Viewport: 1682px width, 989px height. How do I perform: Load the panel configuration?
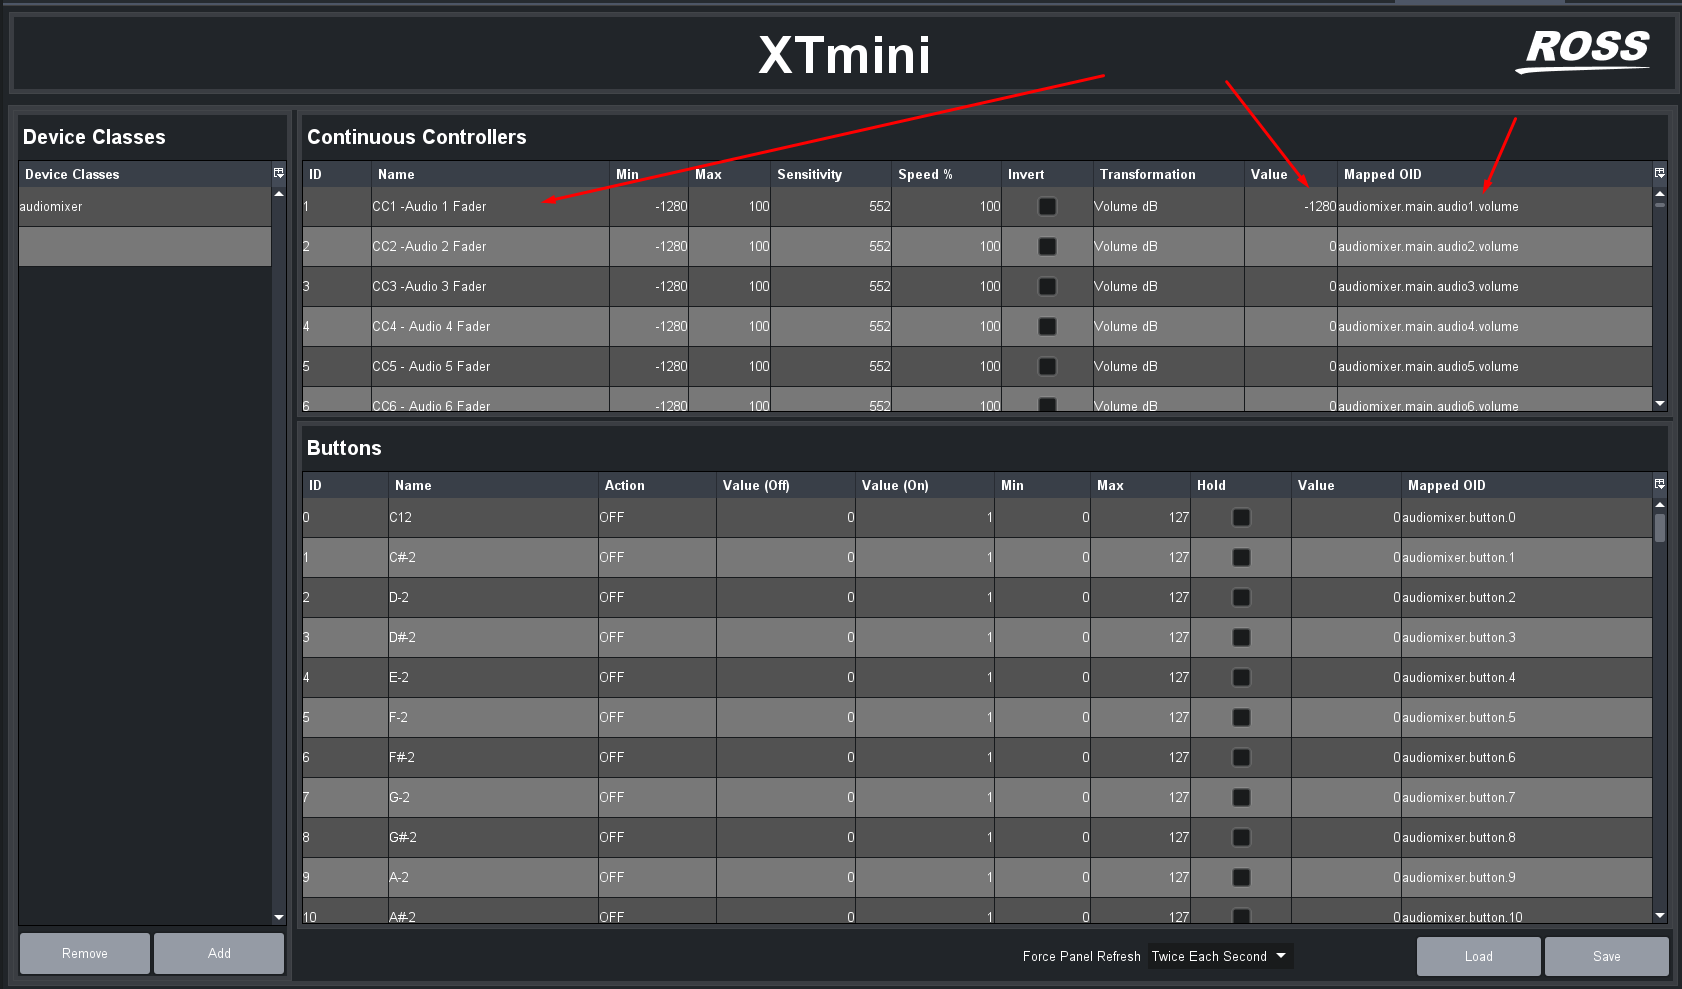pyautogui.click(x=1478, y=956)
